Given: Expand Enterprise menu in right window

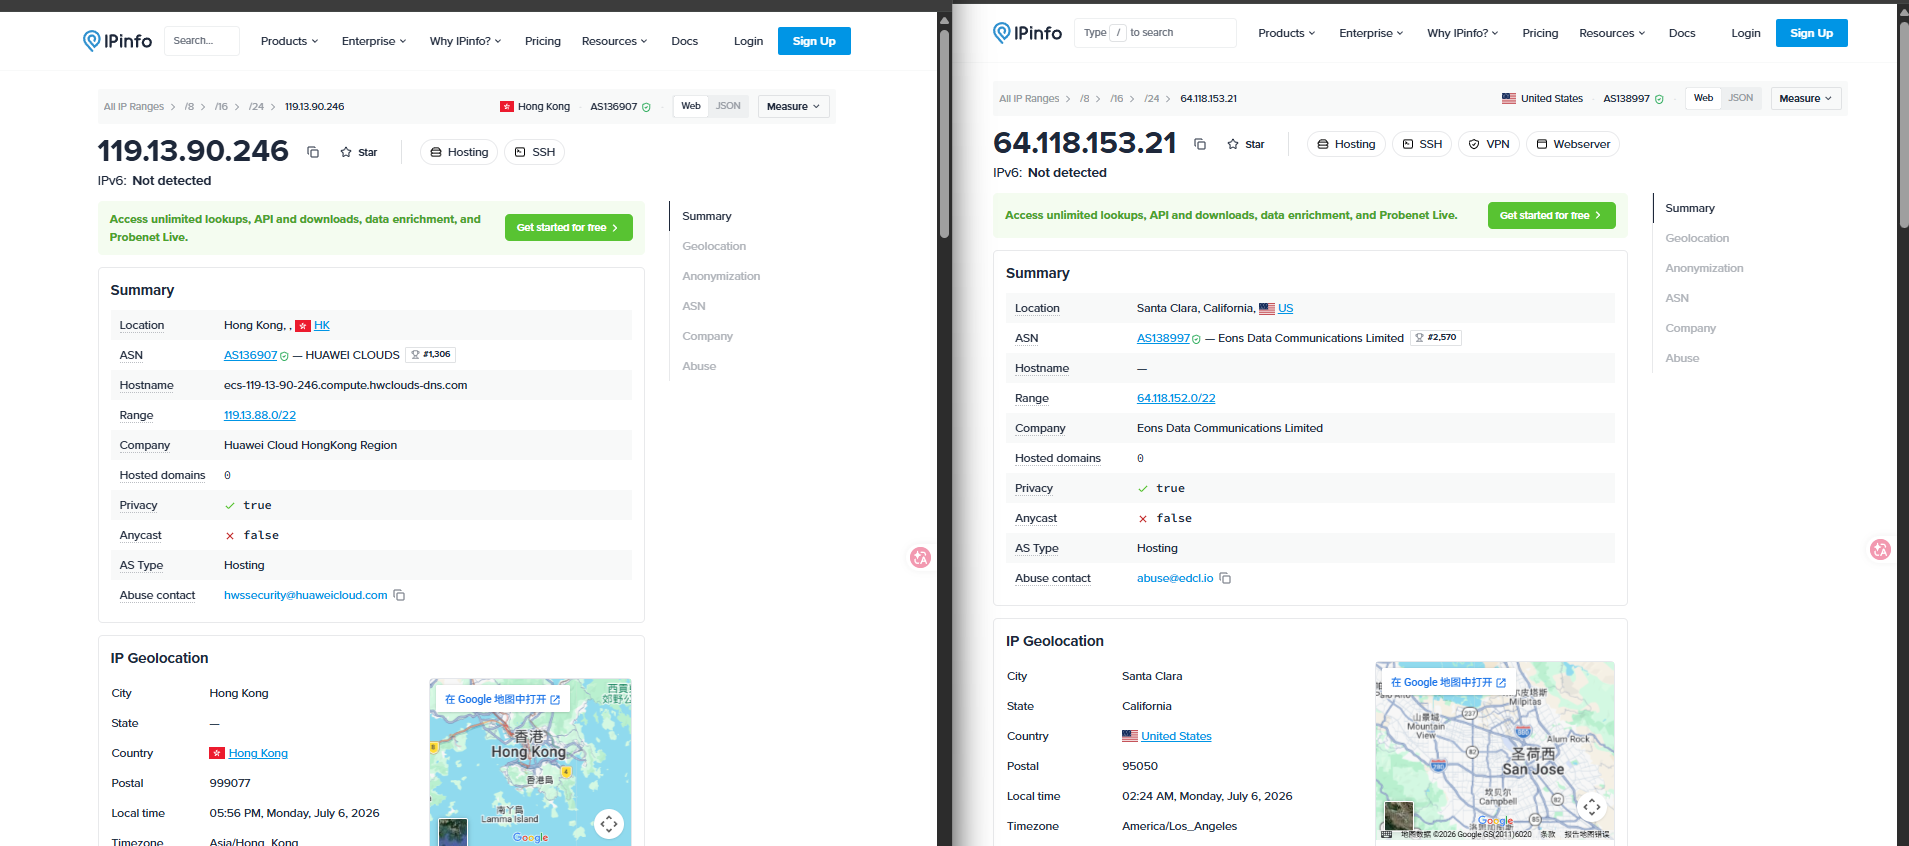Looking at the screenshot, I should 1371,33.
